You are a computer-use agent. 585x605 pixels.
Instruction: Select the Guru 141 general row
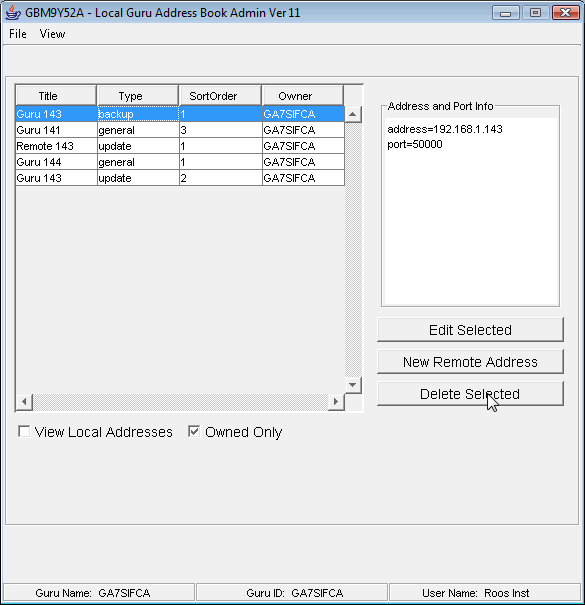click(180, 130)
